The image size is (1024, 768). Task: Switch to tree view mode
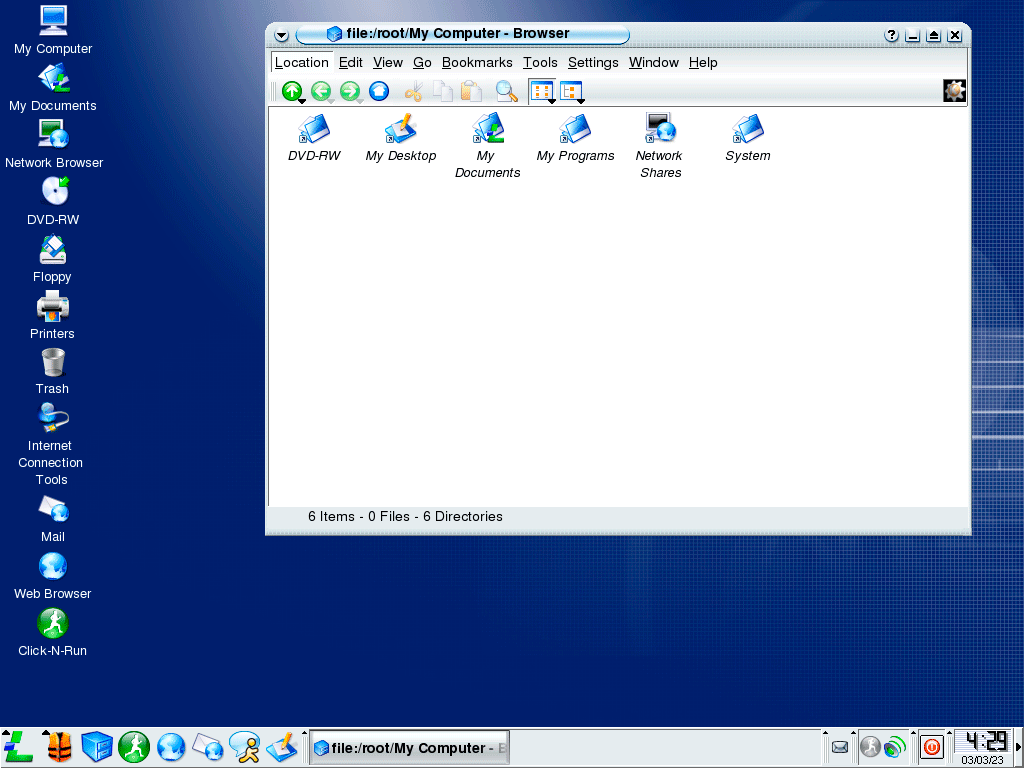pos(571,92)
